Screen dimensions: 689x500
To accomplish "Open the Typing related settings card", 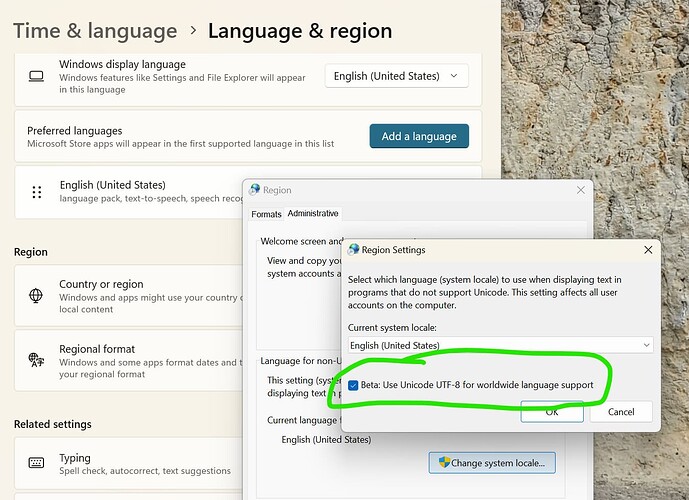I will pyautogui.click(x=128, y=463).
